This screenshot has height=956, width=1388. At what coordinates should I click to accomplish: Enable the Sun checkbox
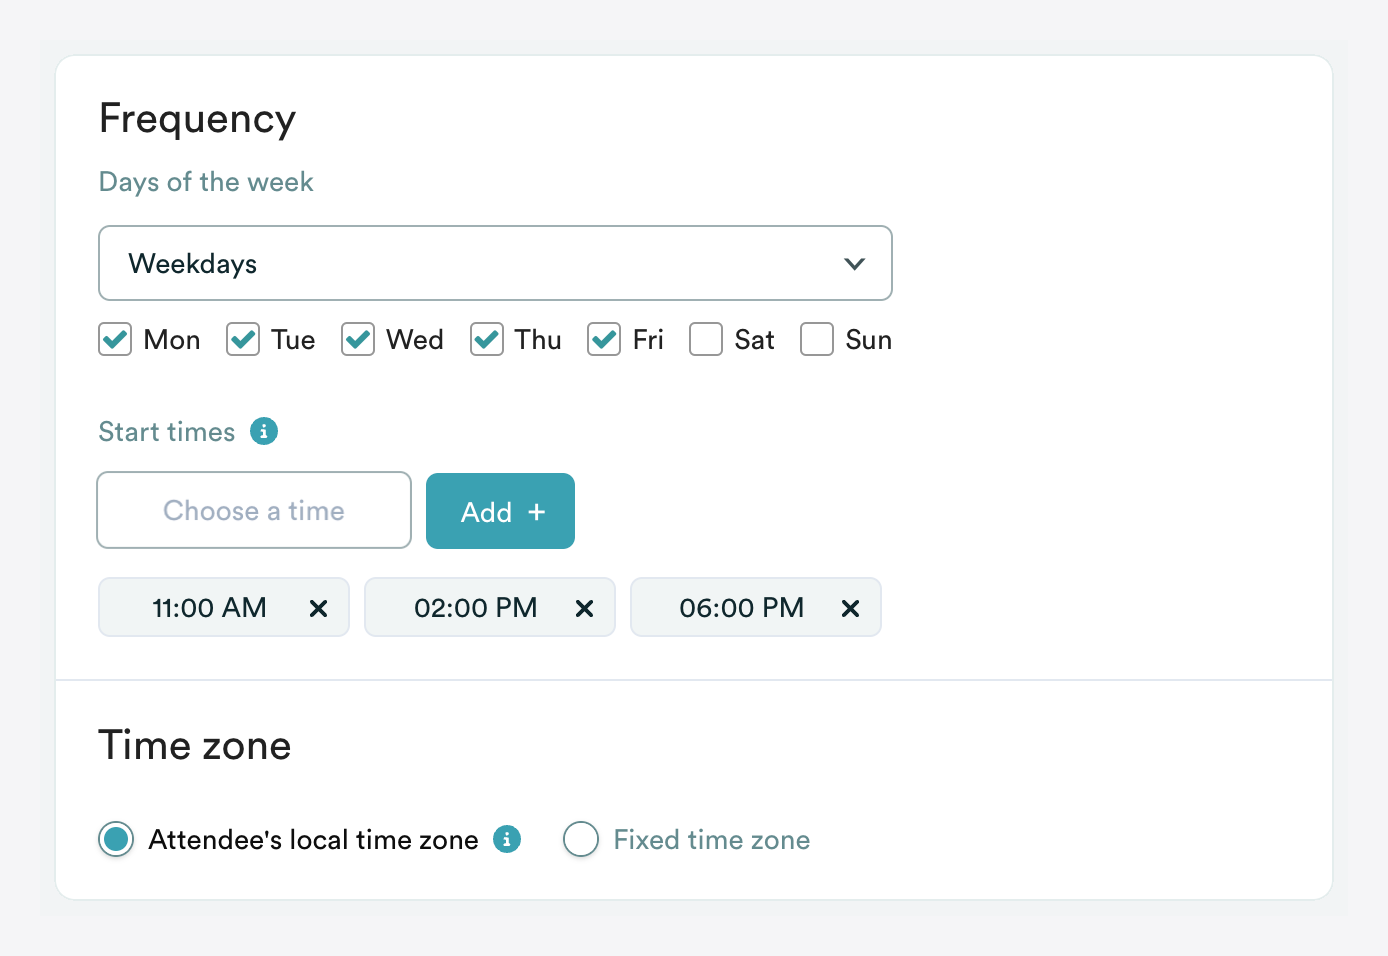click(x=817, y=340)
